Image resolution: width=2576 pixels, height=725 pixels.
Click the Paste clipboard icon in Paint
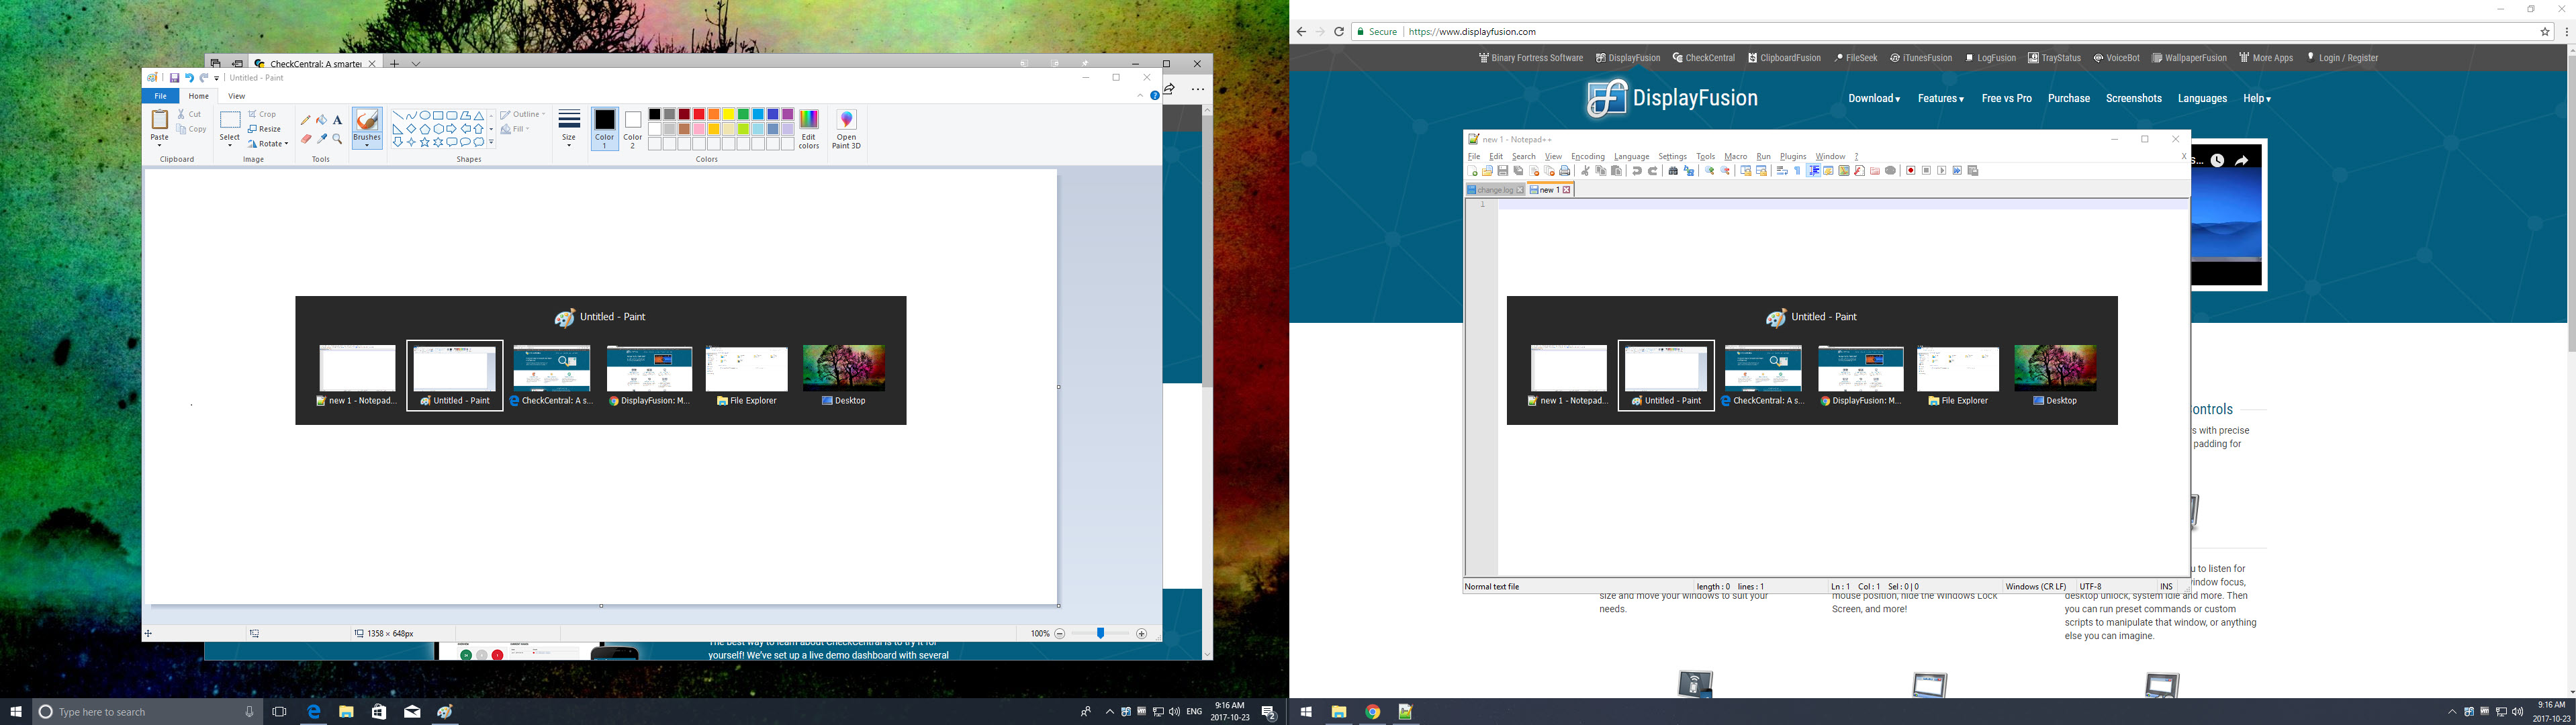pos(159,119)
